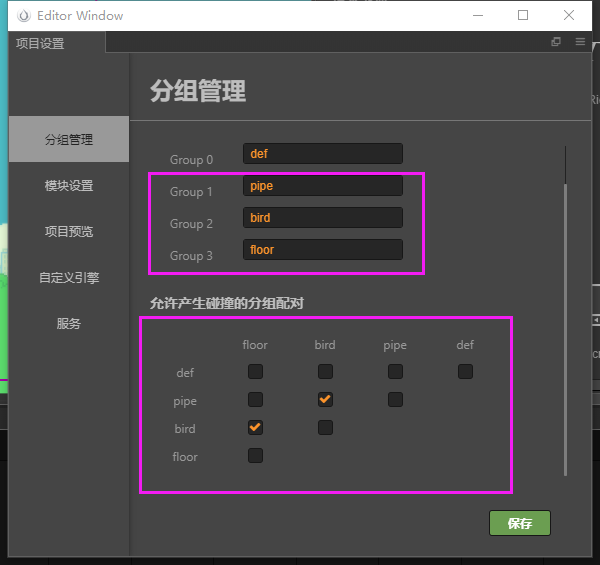Toggle def row pipe column checkbox
The width and height of the screenshot is (600, 565).
[x=395, y=371]
